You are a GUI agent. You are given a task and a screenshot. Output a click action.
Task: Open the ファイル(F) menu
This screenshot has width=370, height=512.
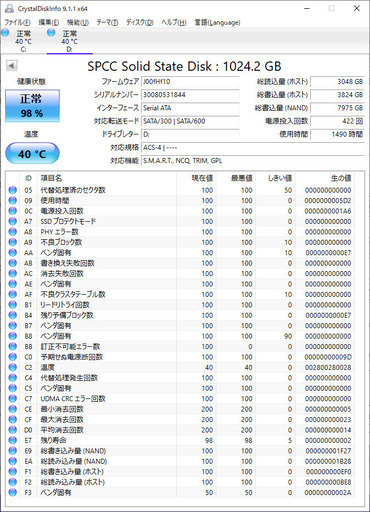[17, 23]
